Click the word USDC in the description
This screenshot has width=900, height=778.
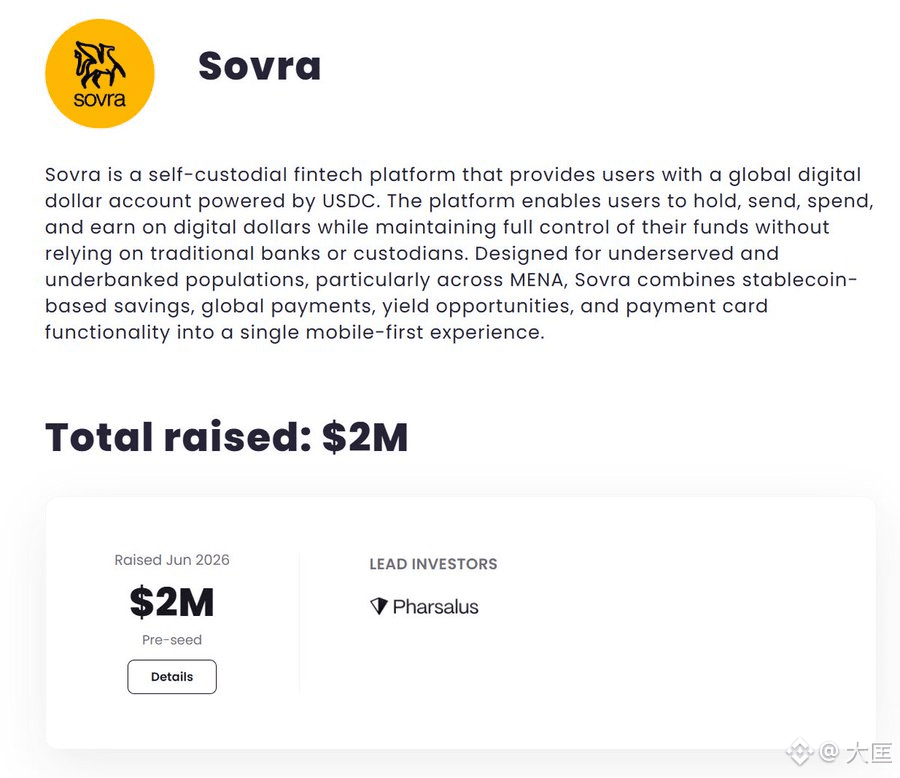pyautogui.click(x=350, y=201)
